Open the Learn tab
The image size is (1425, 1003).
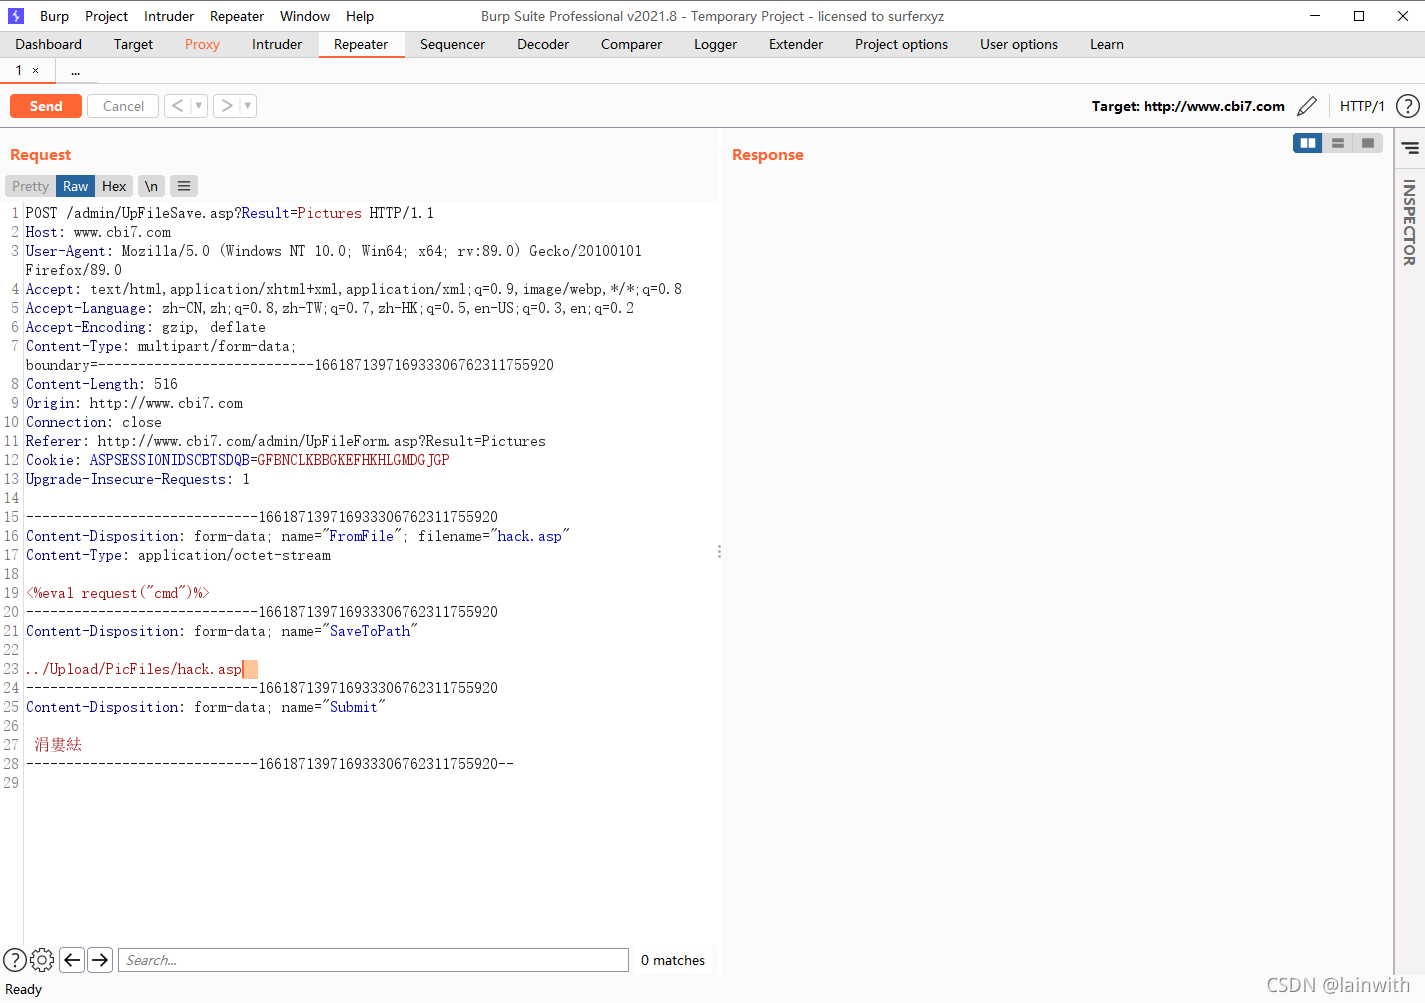point(1107,44)
